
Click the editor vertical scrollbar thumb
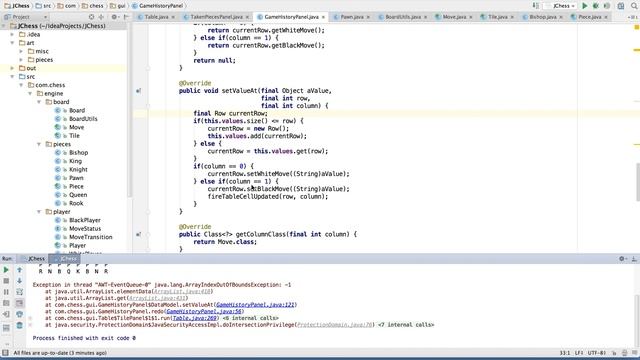[x=637, y=182]
